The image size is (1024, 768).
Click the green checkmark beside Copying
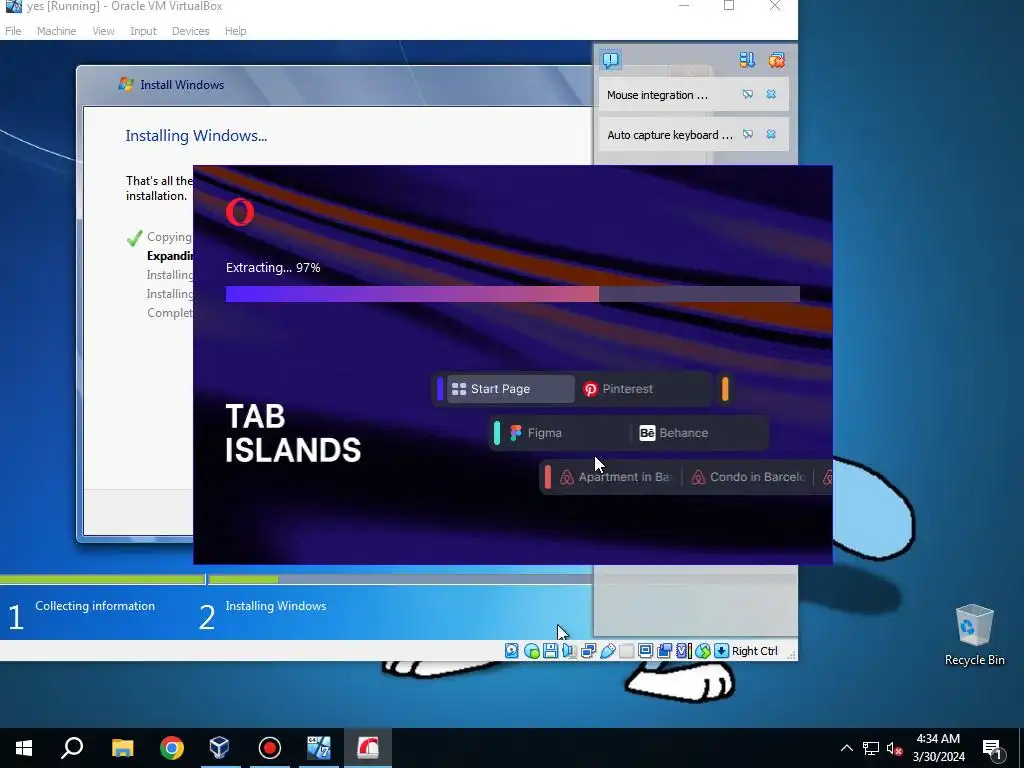point(135,238)
